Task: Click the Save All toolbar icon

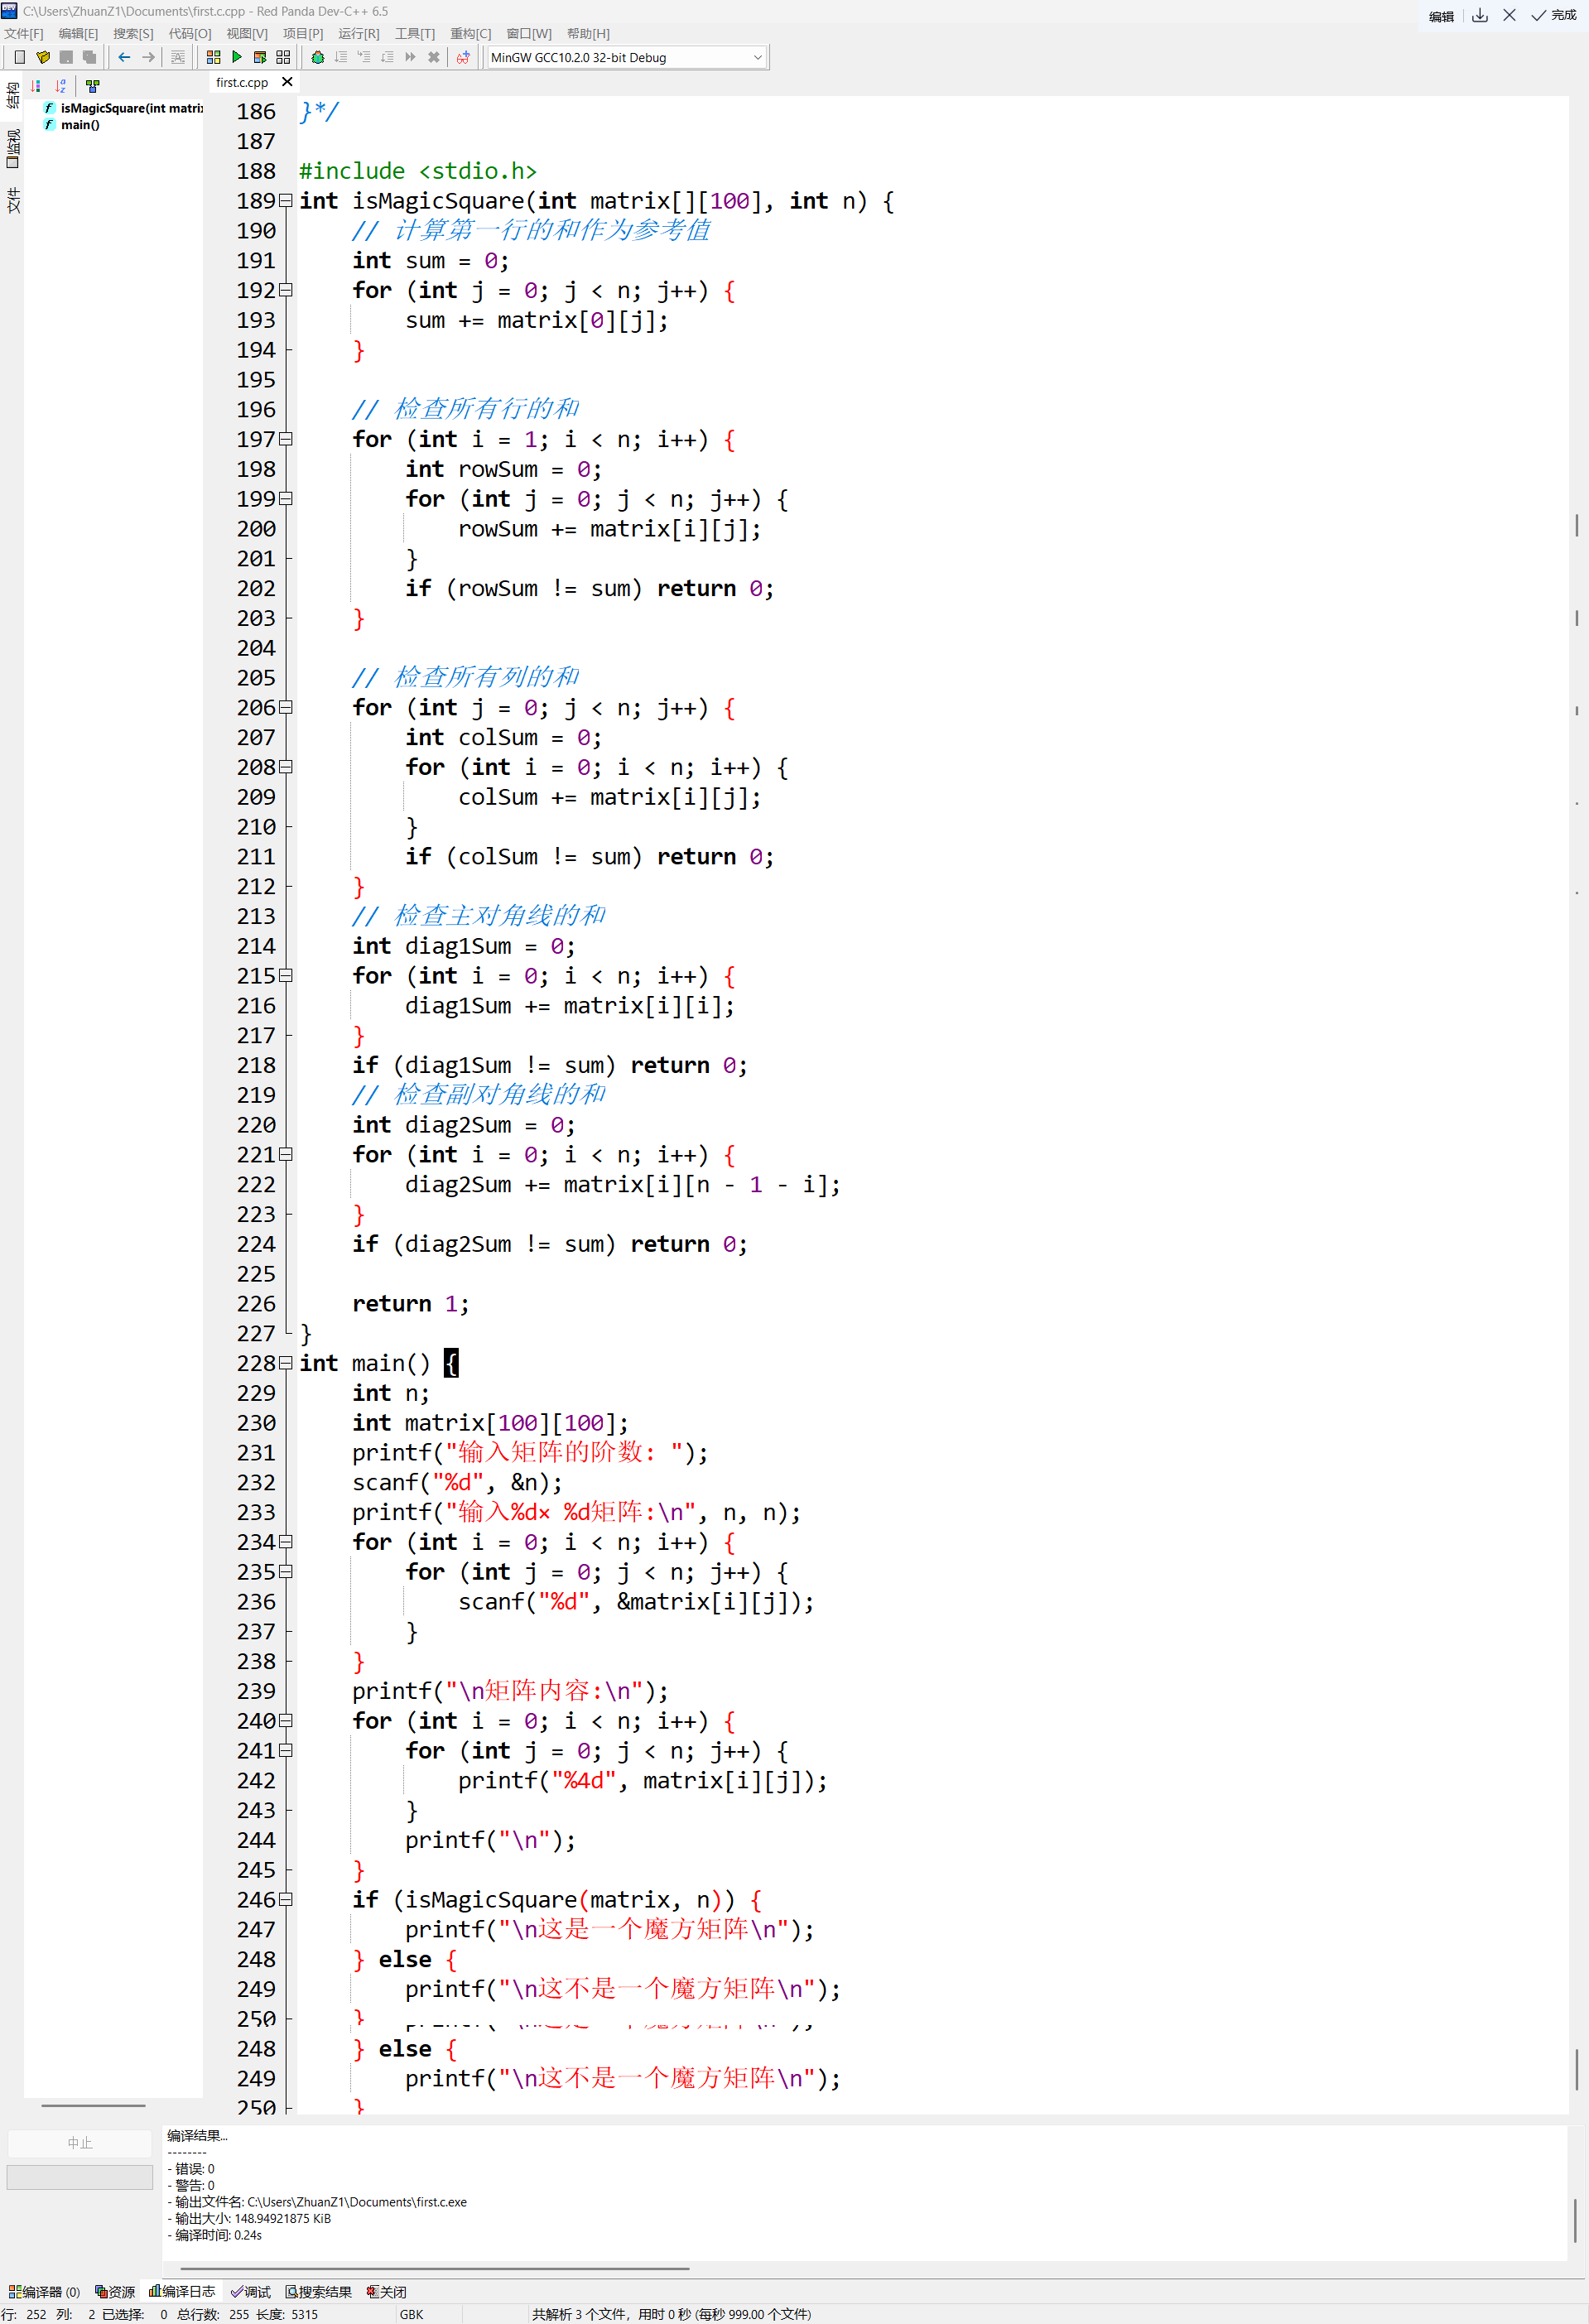Action: (89, 57)
